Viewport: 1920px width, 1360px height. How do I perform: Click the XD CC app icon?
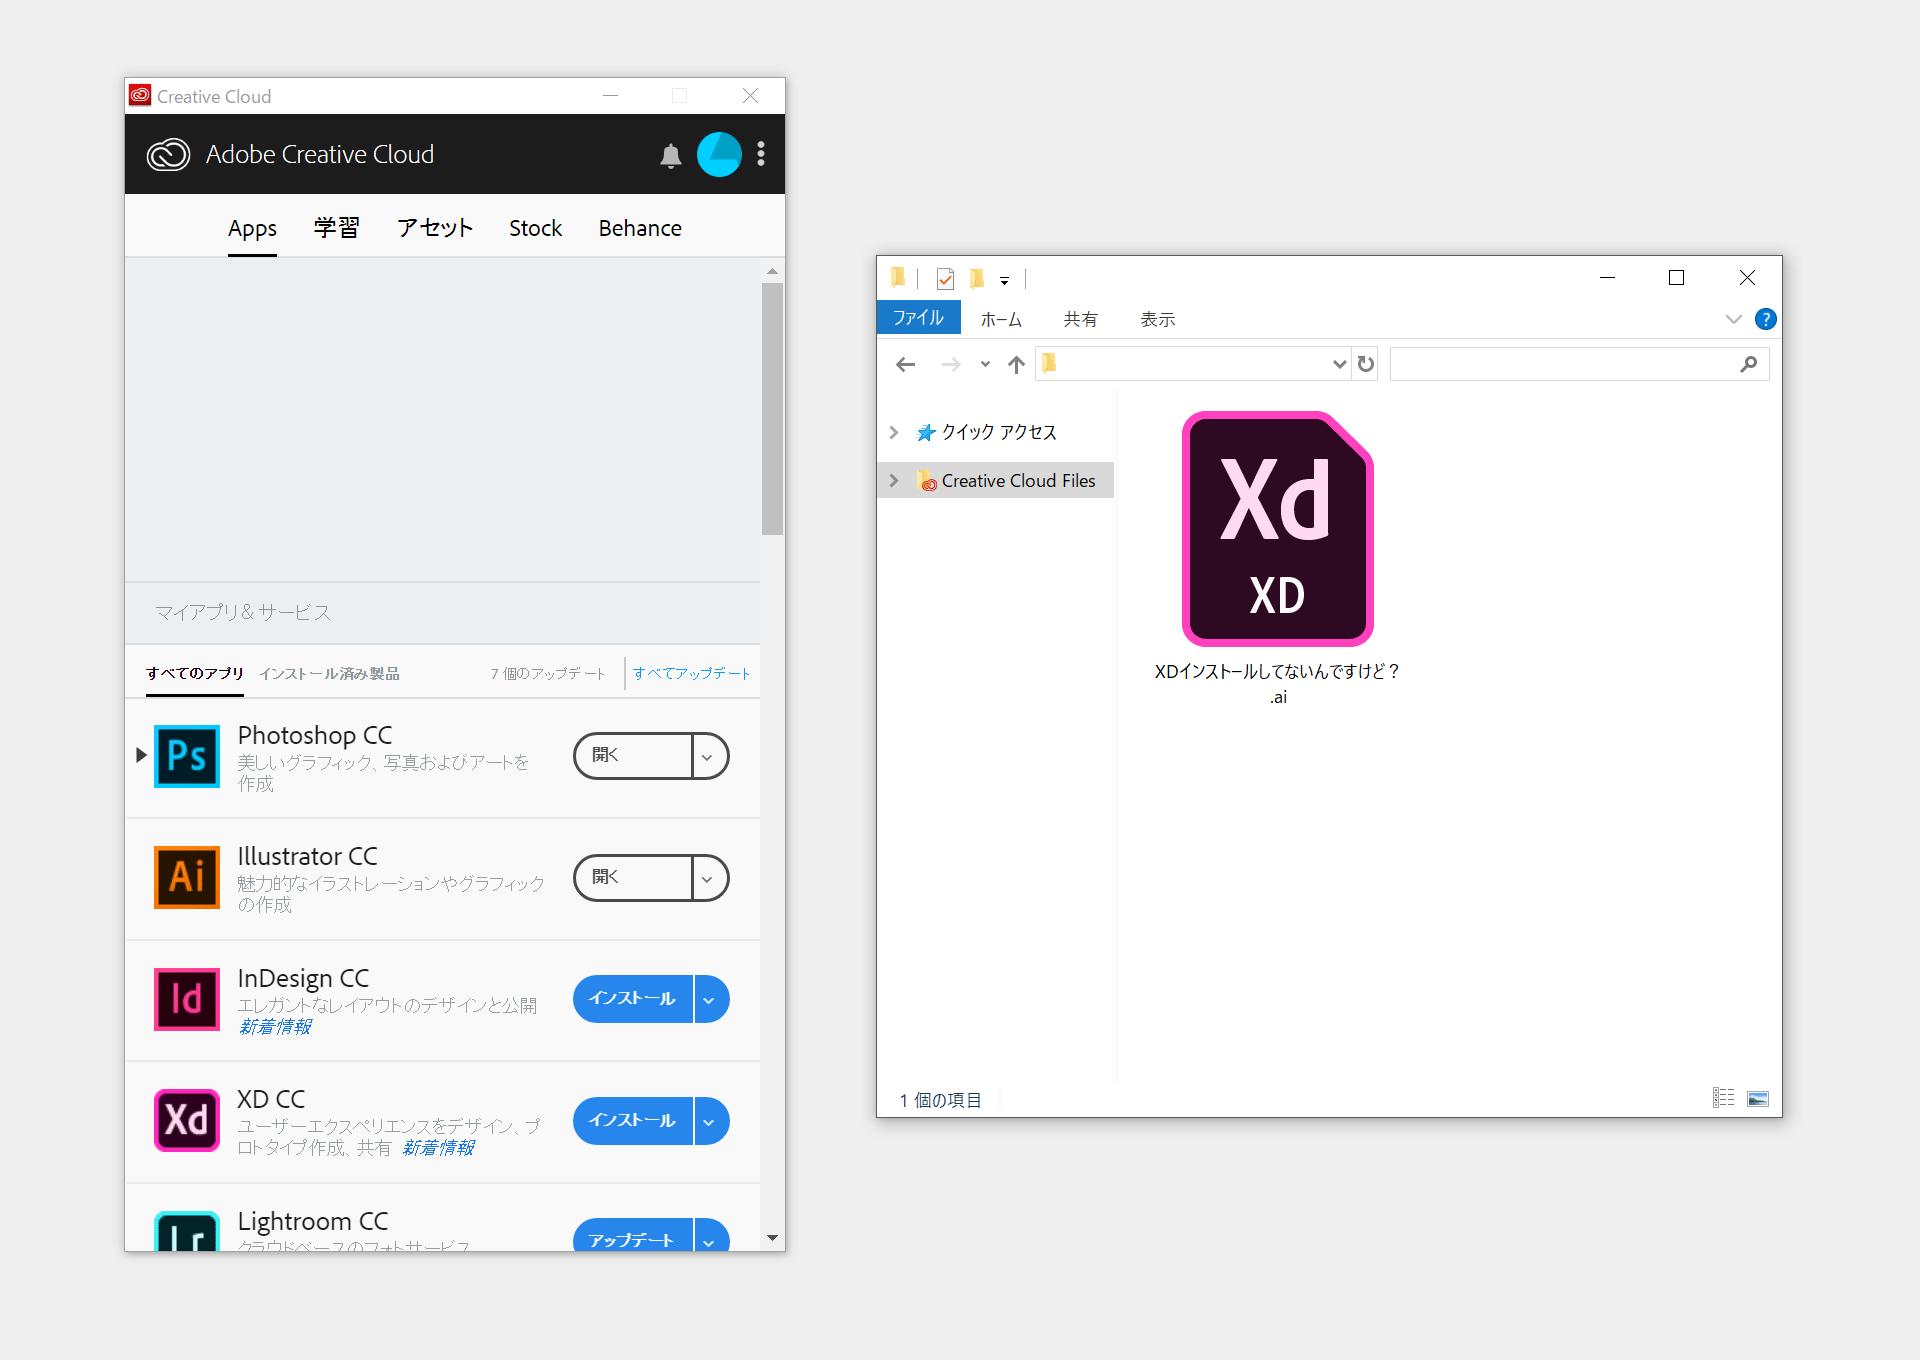187,1120
